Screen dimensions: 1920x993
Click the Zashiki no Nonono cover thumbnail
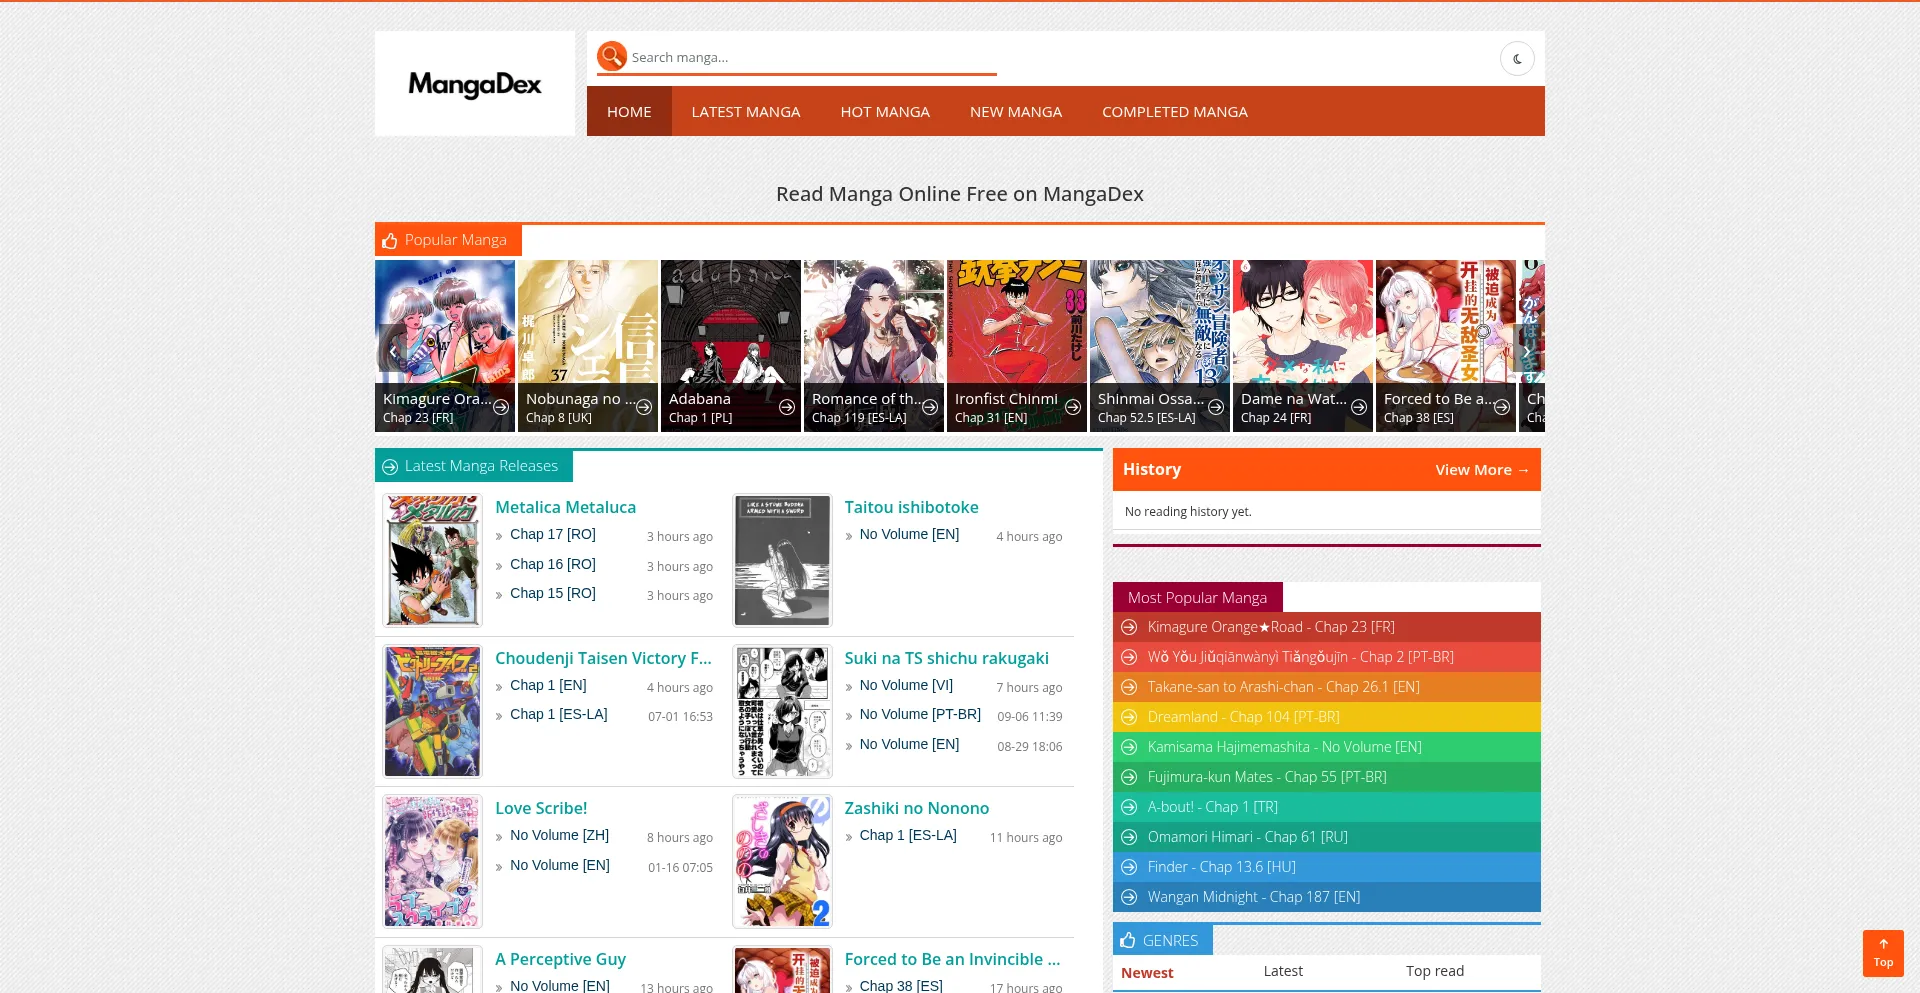coord(782,861)
